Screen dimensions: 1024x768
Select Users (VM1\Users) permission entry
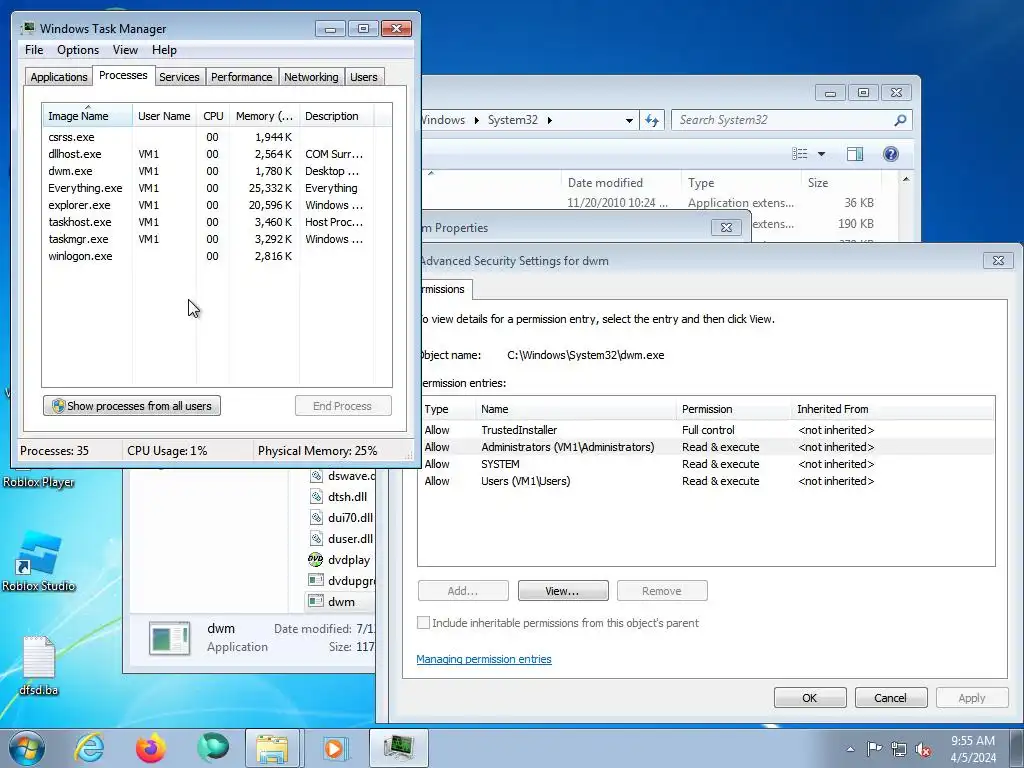[x=707, y=481]
